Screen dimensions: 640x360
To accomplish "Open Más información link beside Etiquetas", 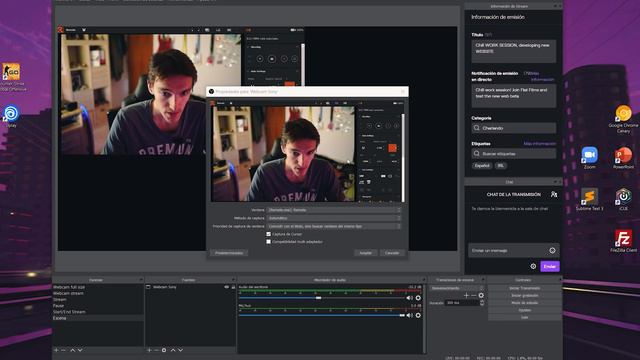I will [x=540, y=144].
